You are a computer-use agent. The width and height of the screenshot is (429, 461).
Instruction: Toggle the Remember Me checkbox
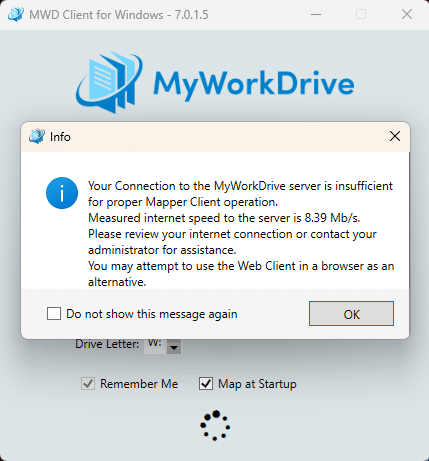[x=88, y=384]
